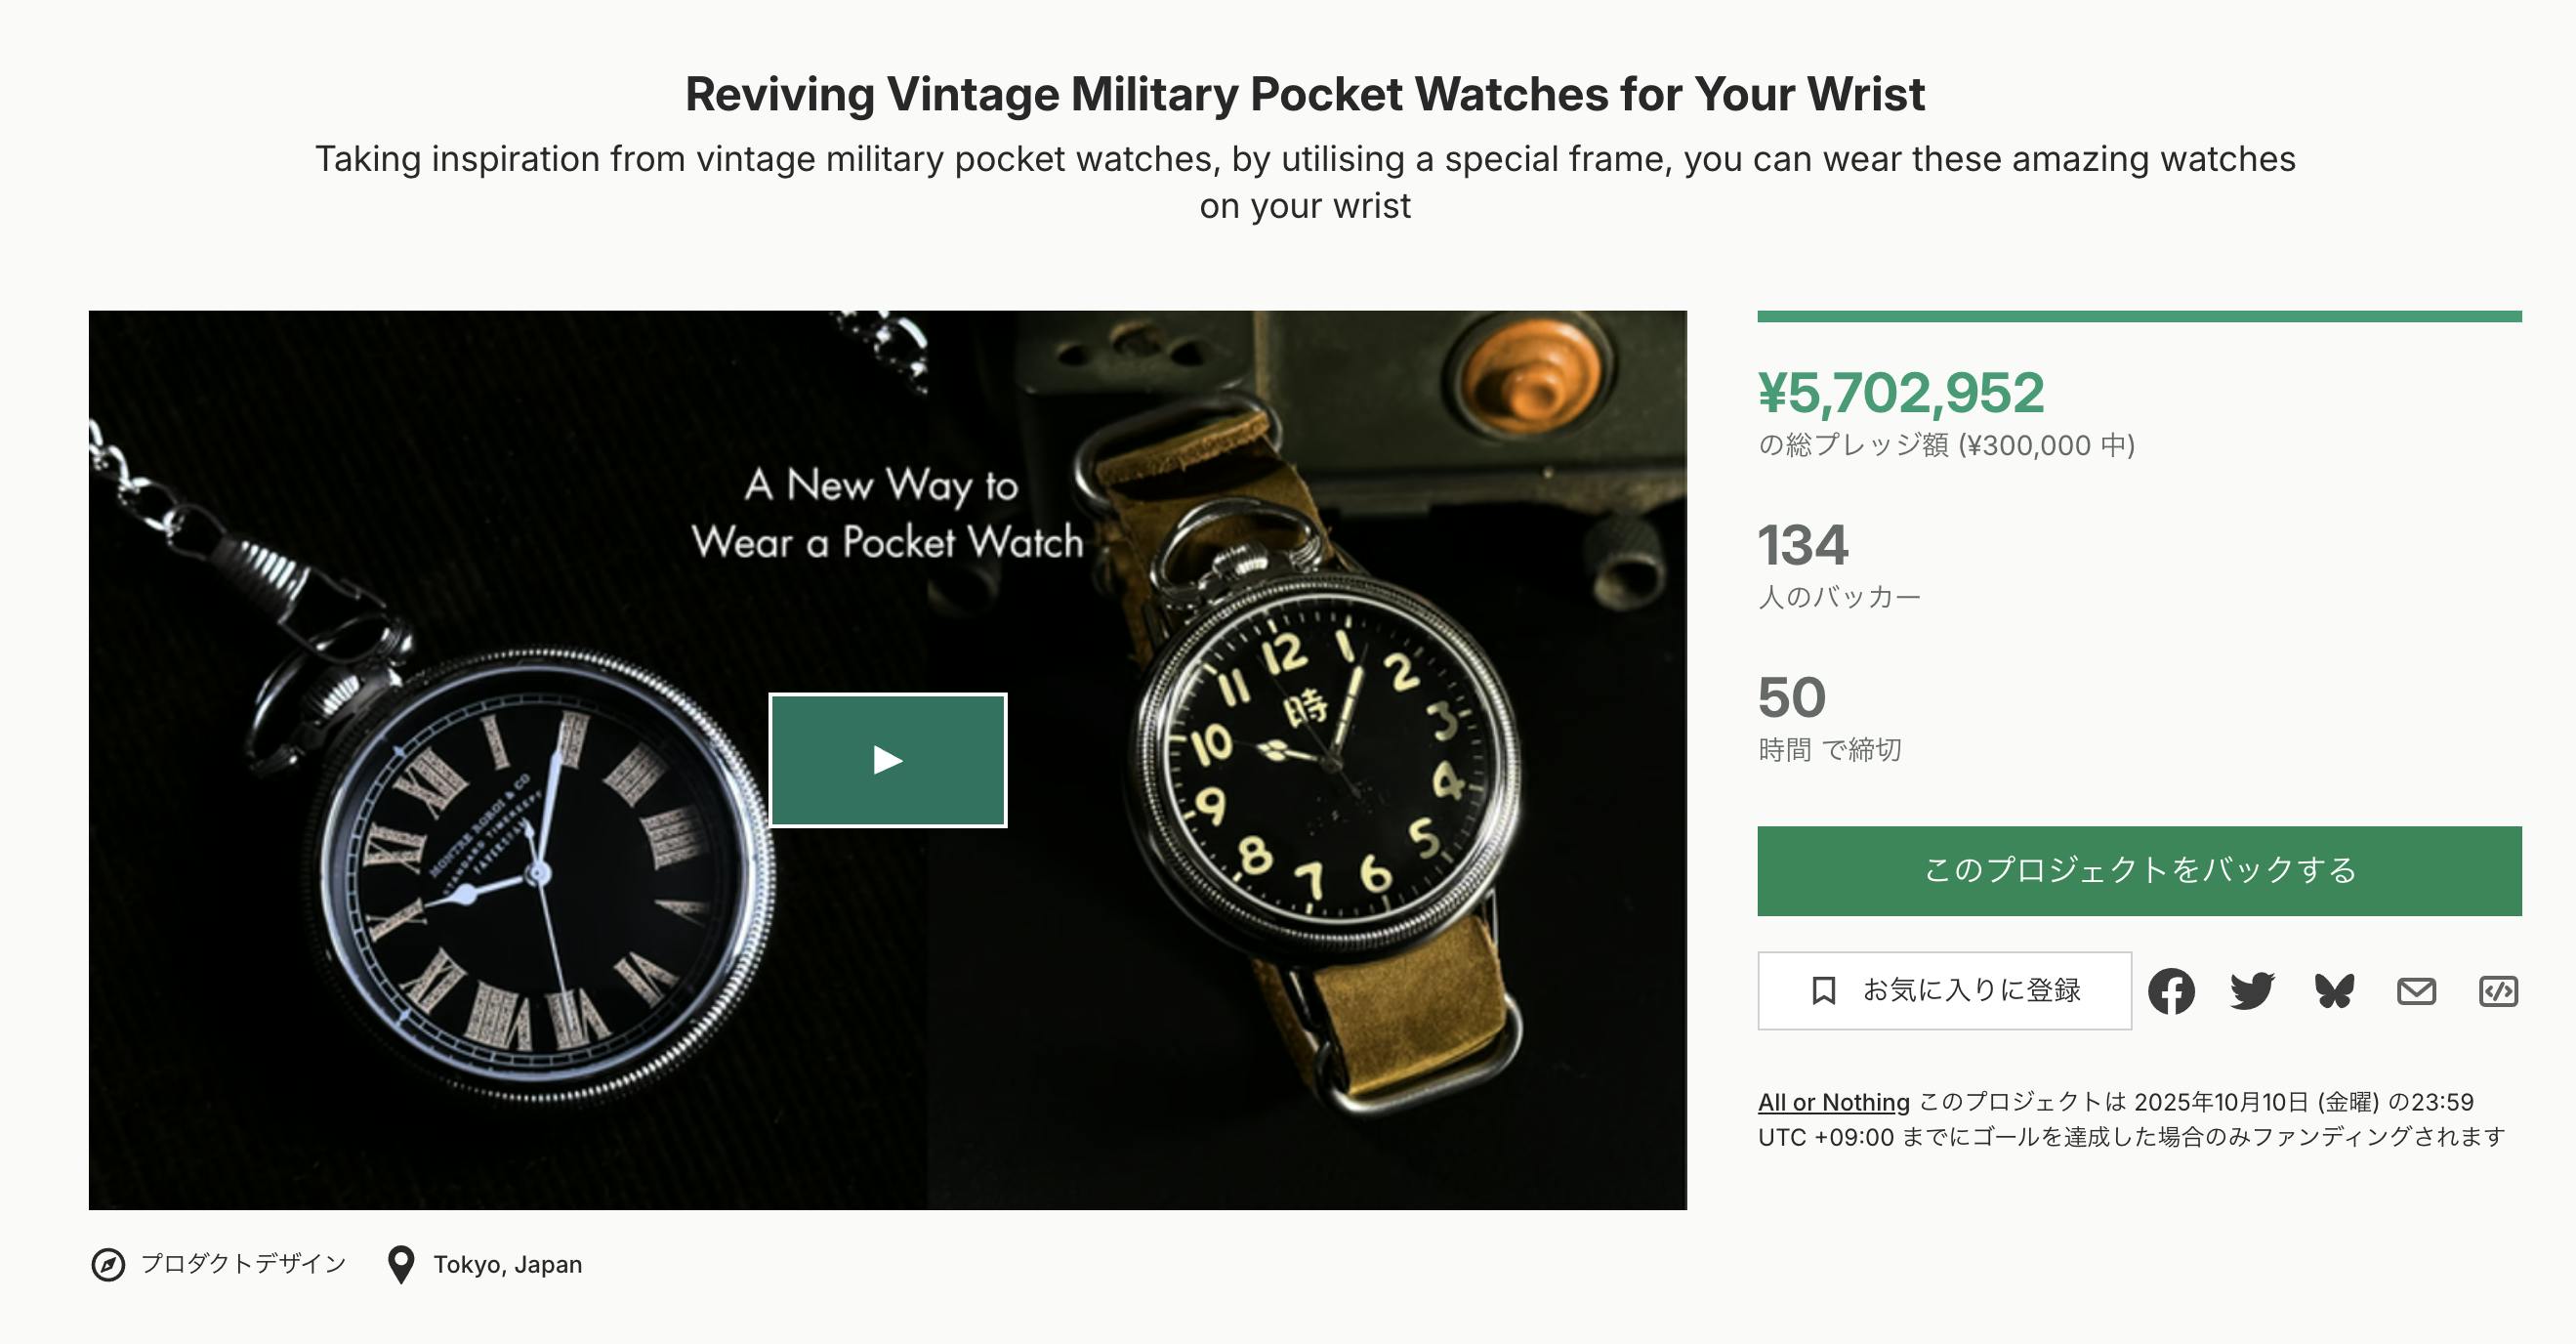Share the project on Twitter
The image size is (2576, 1344).
click(2252, 991)
